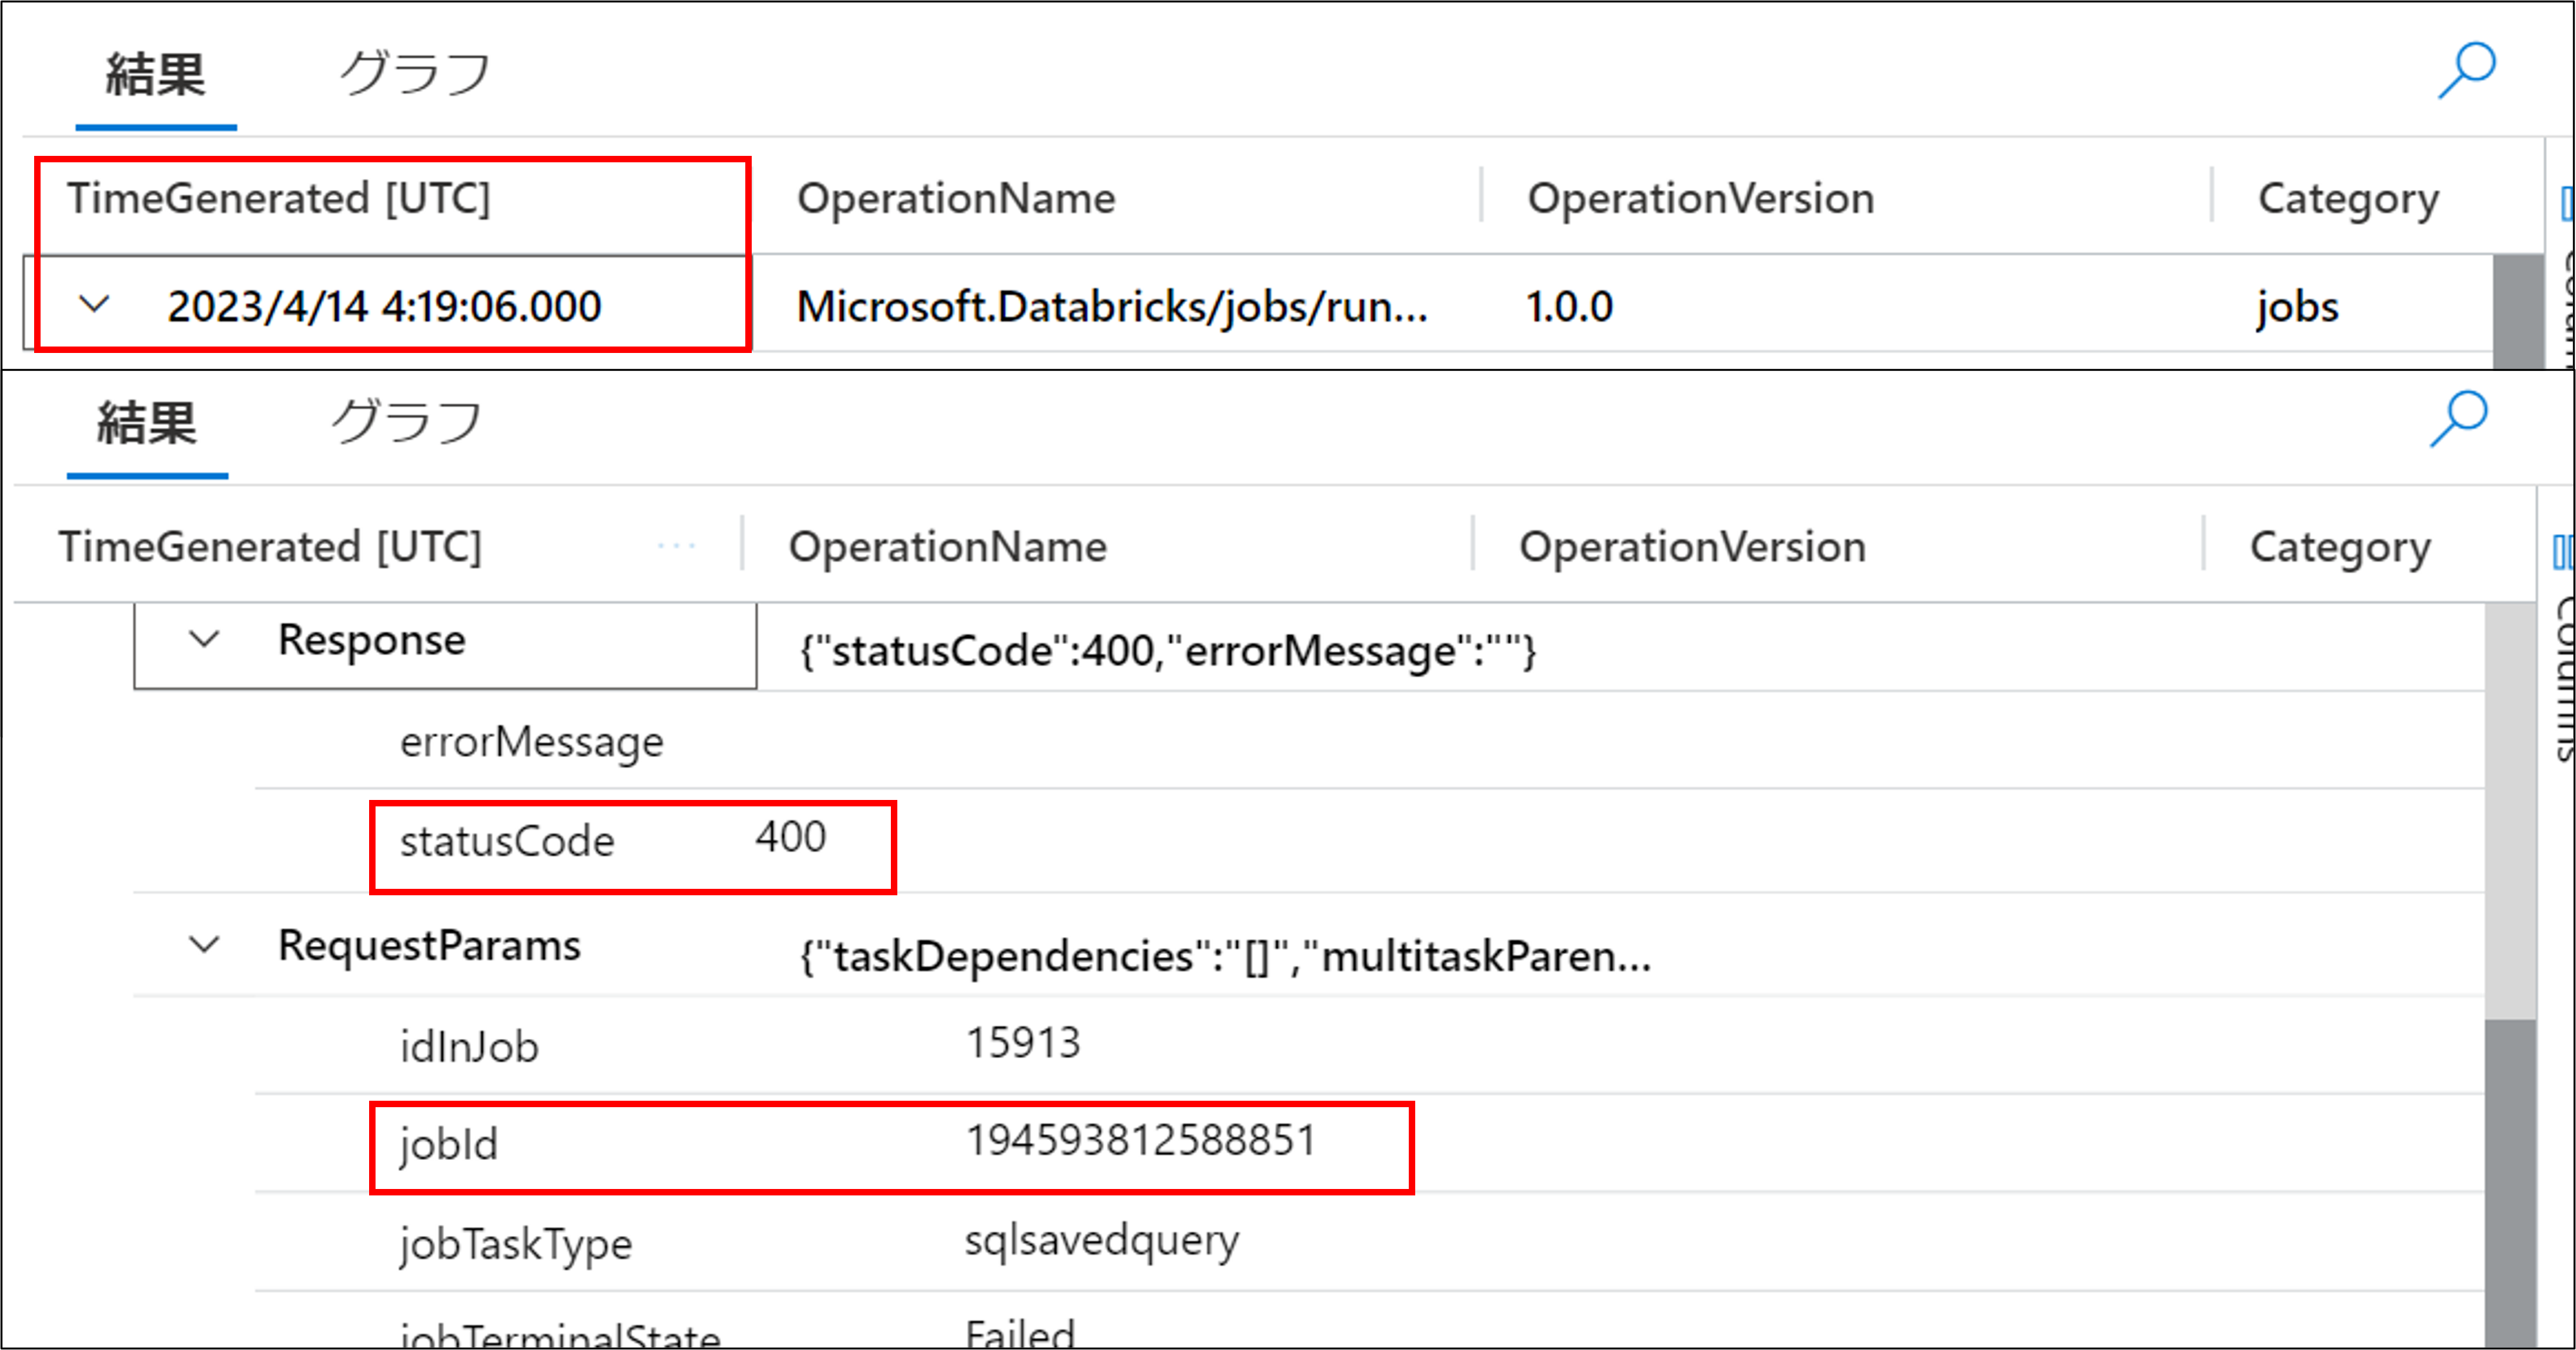Select the lower 結果 tab
2576x1350 pixels.
tap(147, 424)
